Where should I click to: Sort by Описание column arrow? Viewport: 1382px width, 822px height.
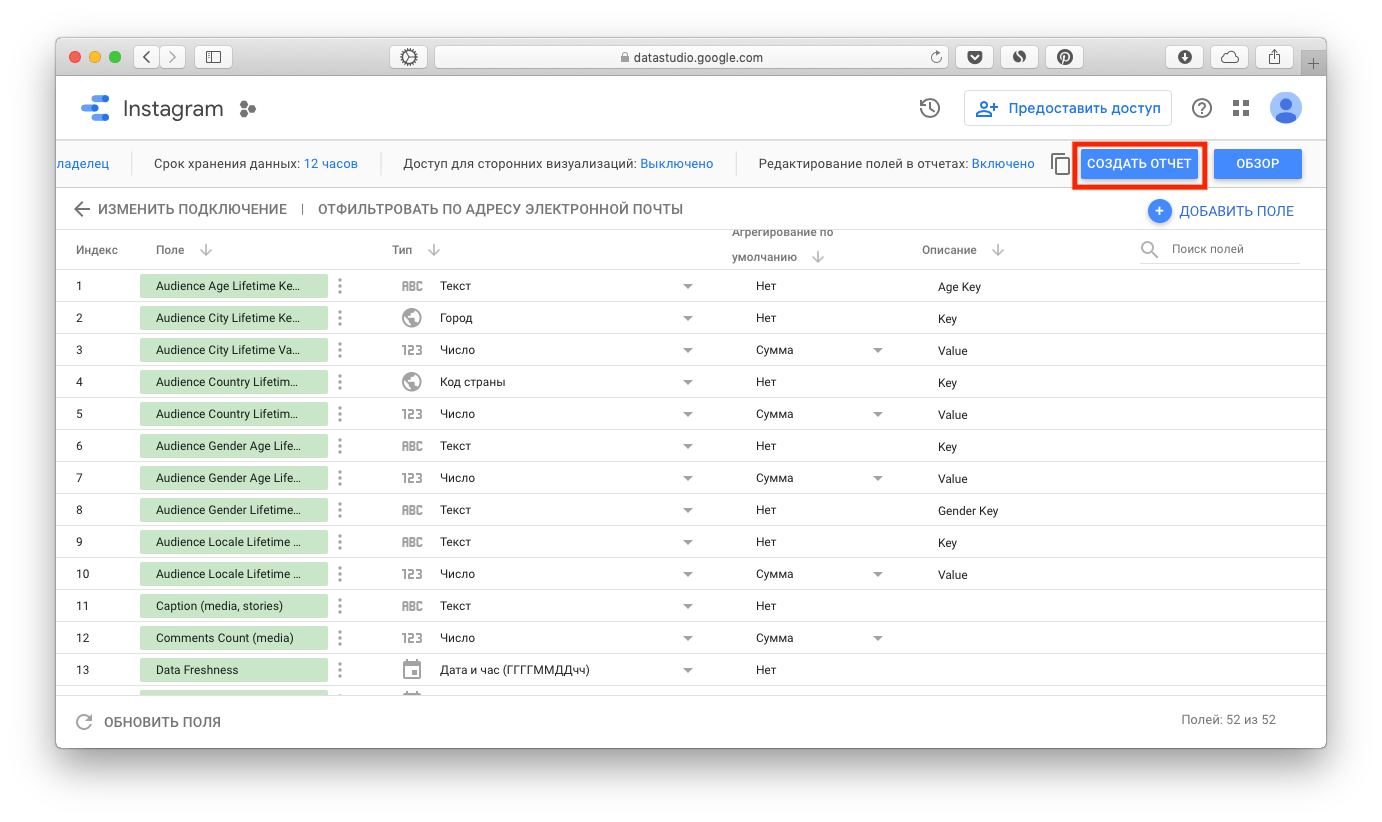point(998,250)
